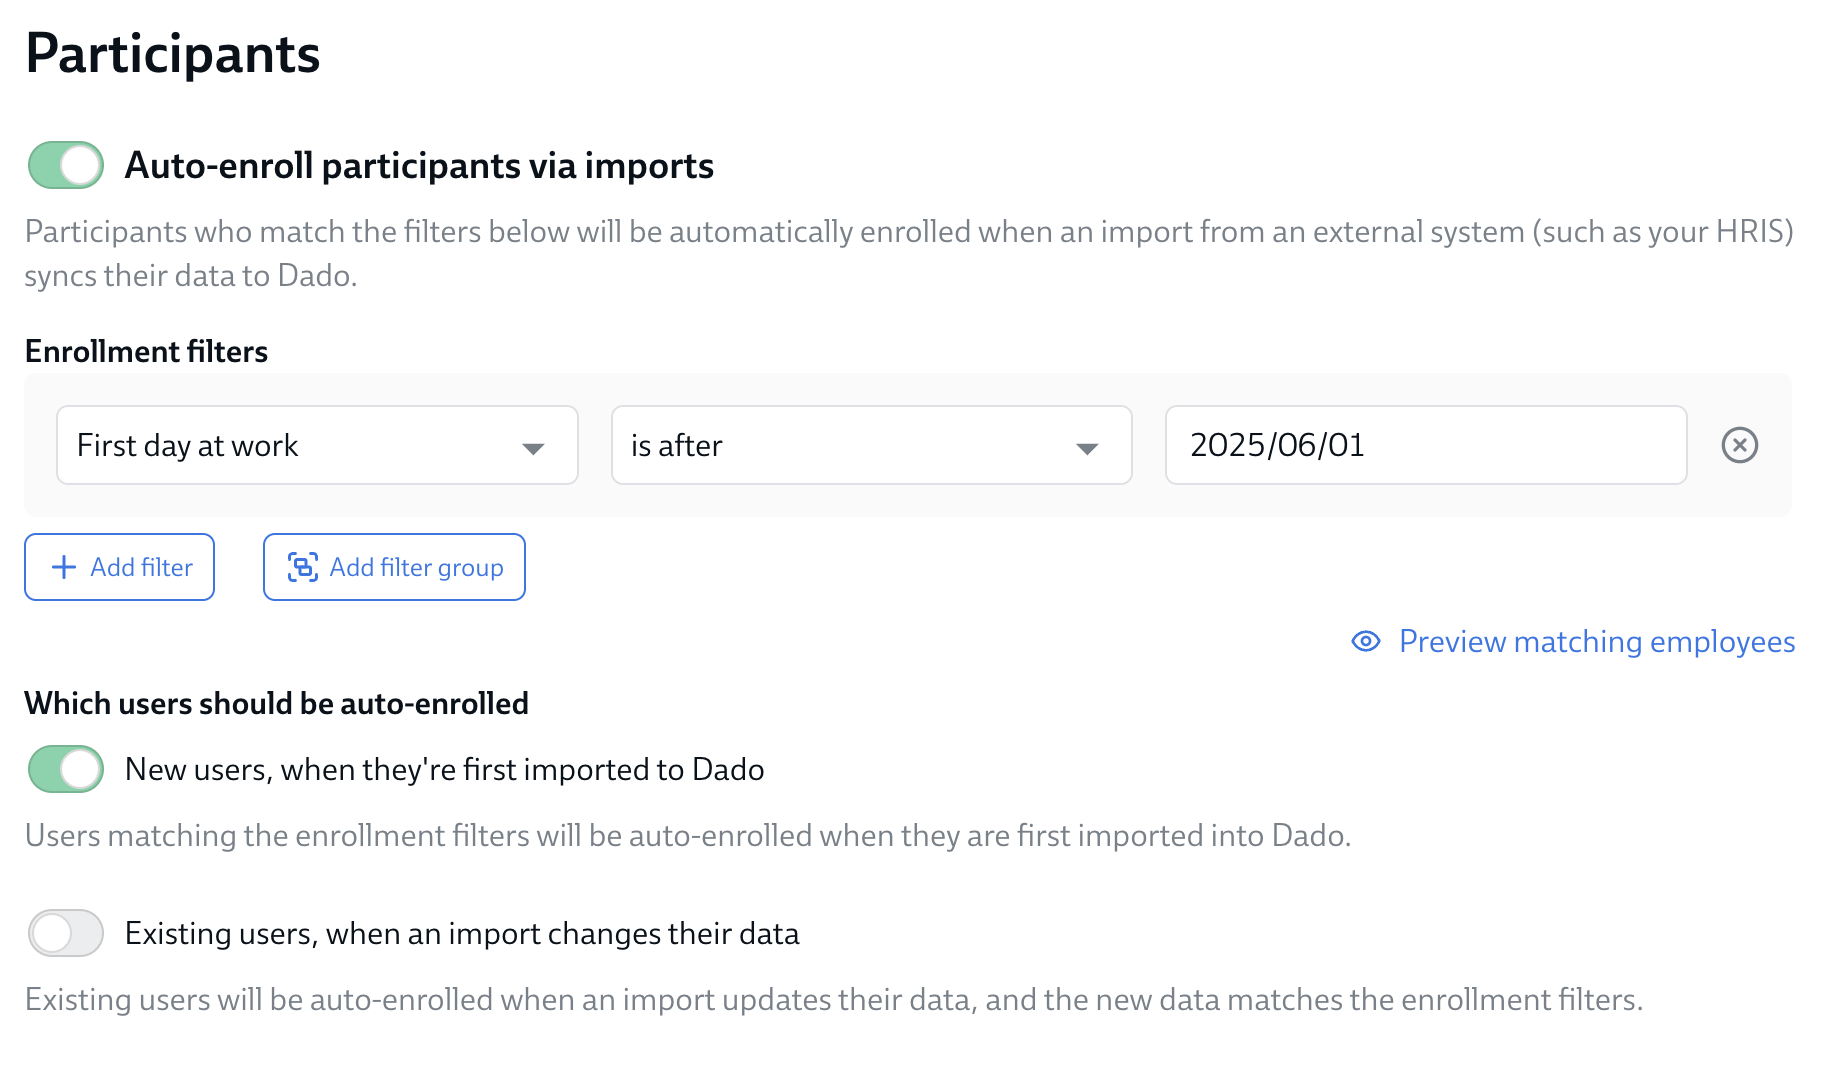This screenshot has height=1066, width=1826.
Task: Click the Add filter button
Action: pyautogui.click(x=119, y=567)
